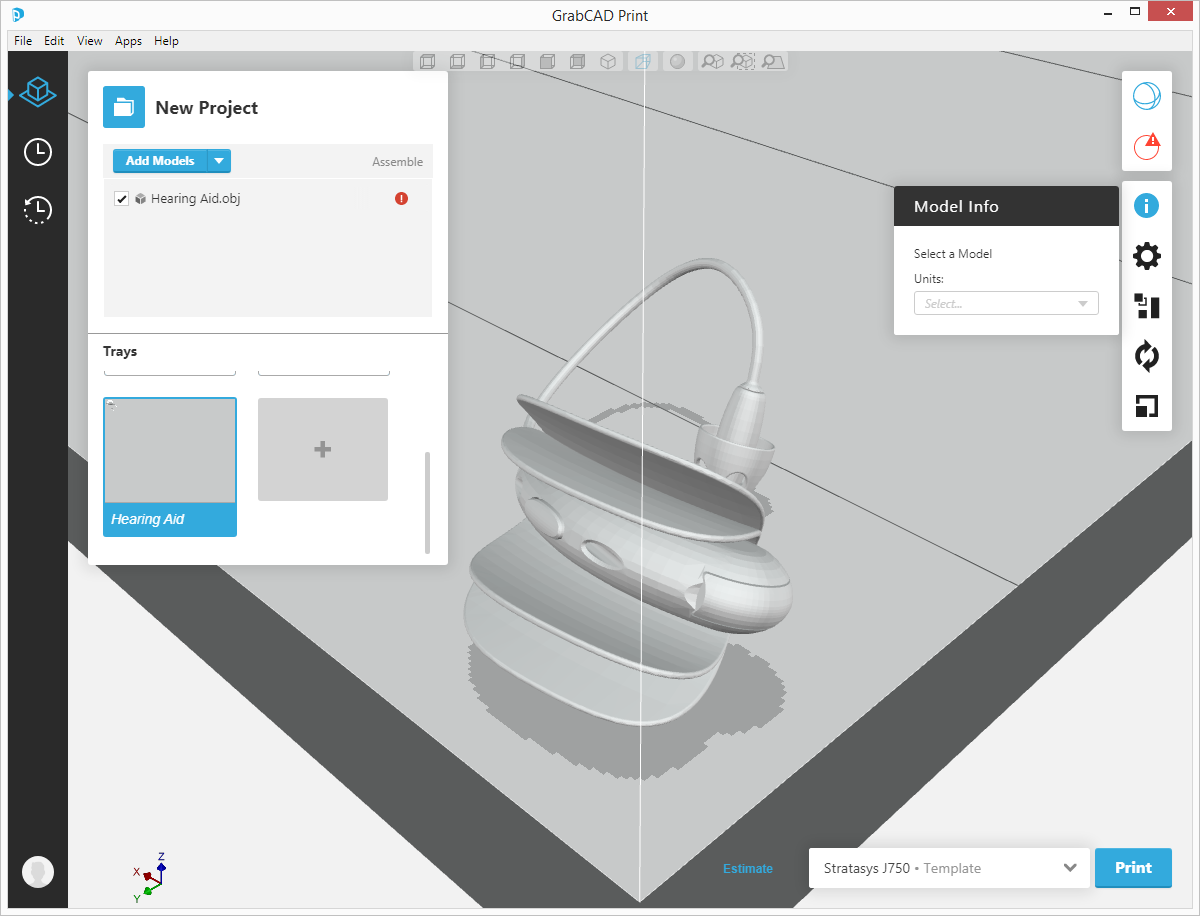Click the Estimate link
Screen dimensions: 1200x916
[x=748, y=869]
